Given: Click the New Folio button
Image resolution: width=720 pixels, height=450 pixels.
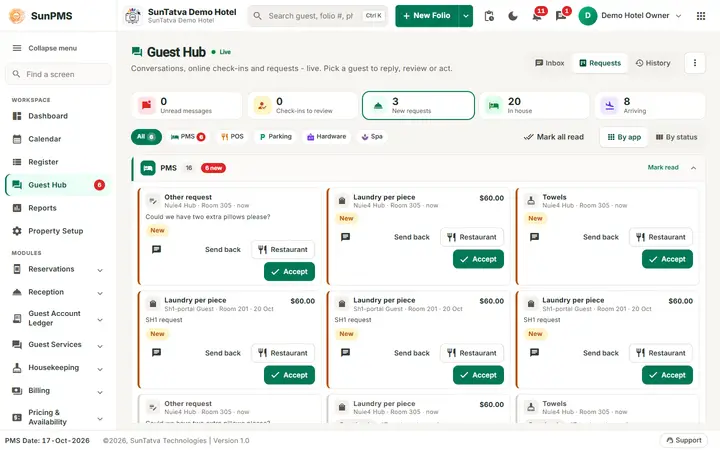Looking at the screenshot, I should (x=427, y=16).
